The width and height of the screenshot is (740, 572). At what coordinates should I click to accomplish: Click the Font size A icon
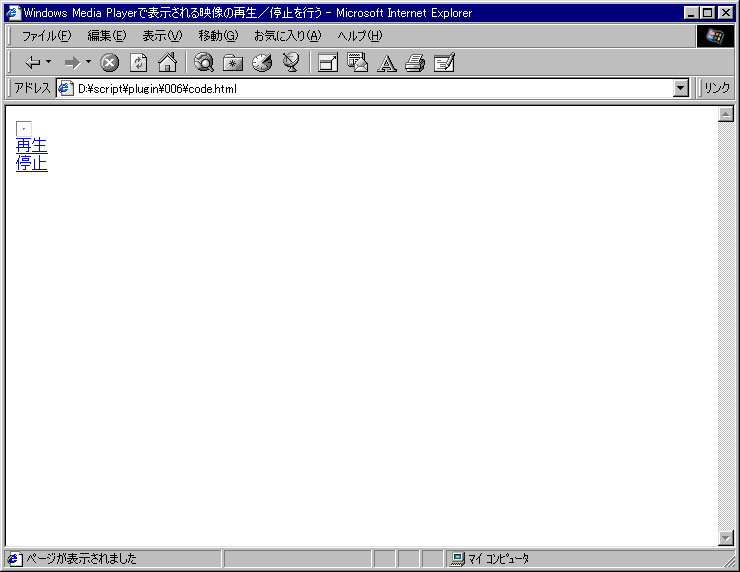click(x=387, y=63)
